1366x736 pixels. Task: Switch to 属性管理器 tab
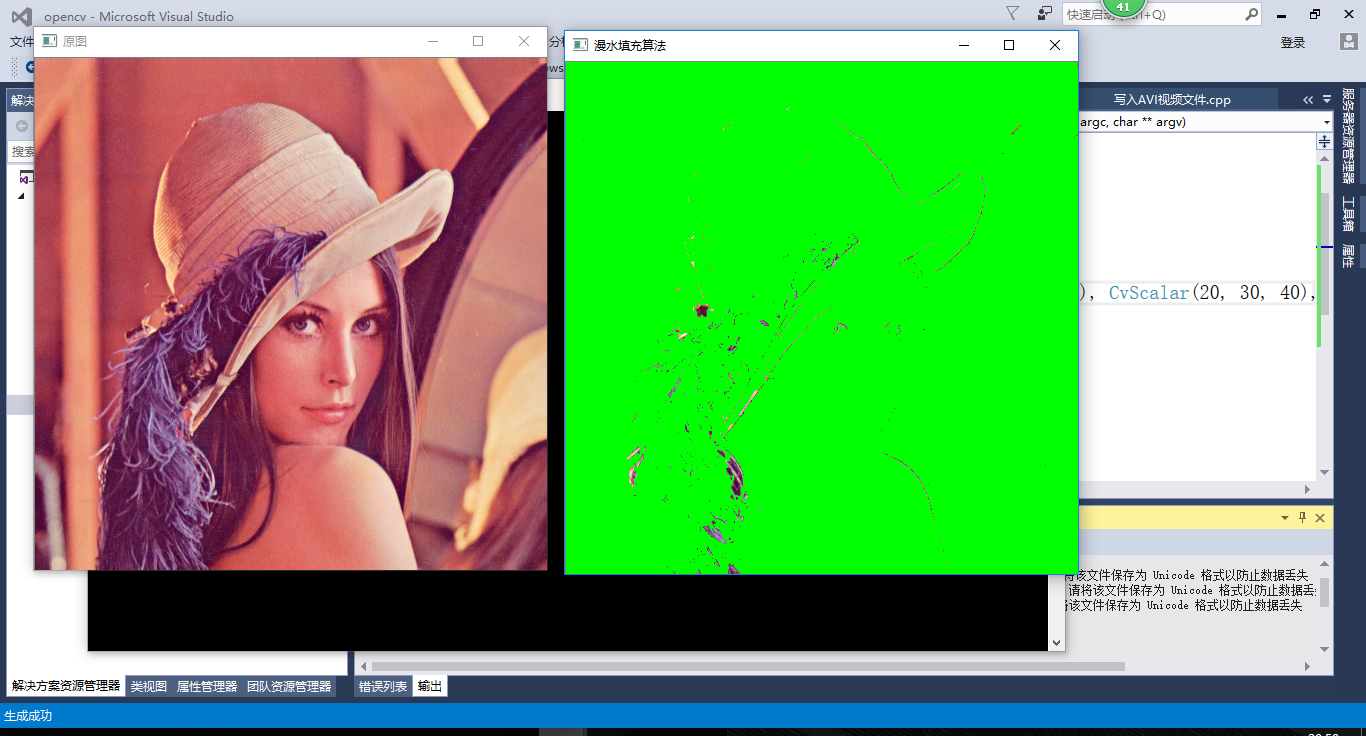click(207, 686)
